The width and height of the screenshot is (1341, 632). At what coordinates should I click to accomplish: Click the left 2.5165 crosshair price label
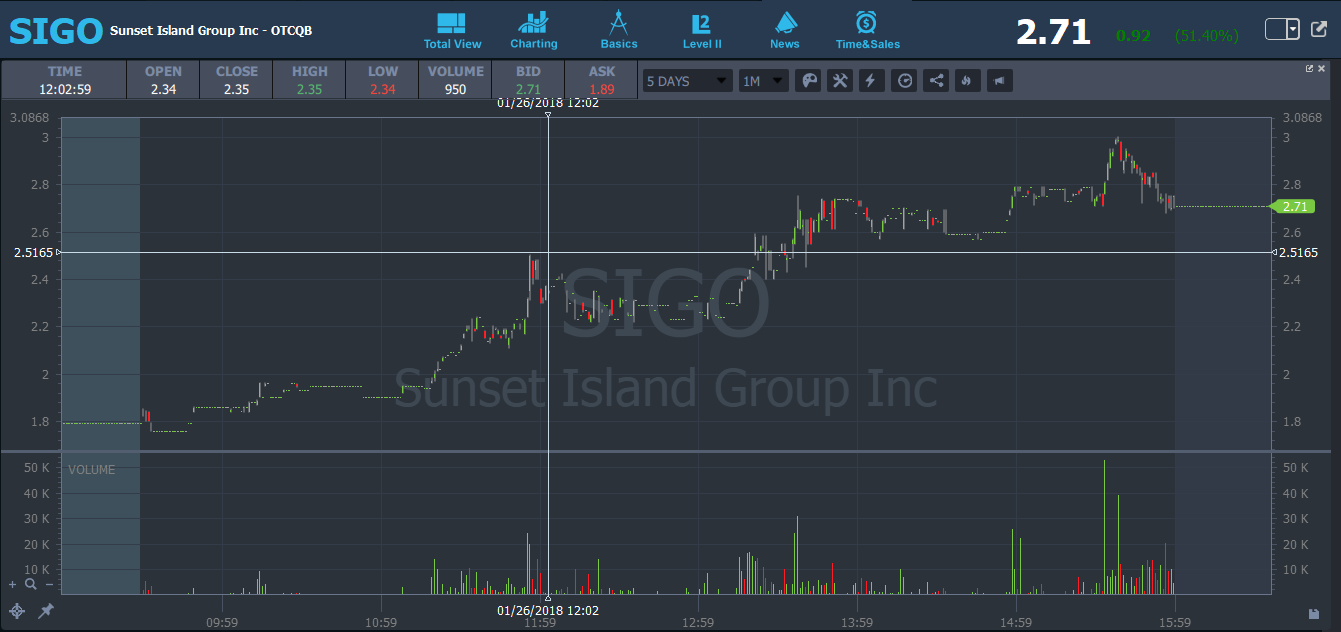pos(34,253)
